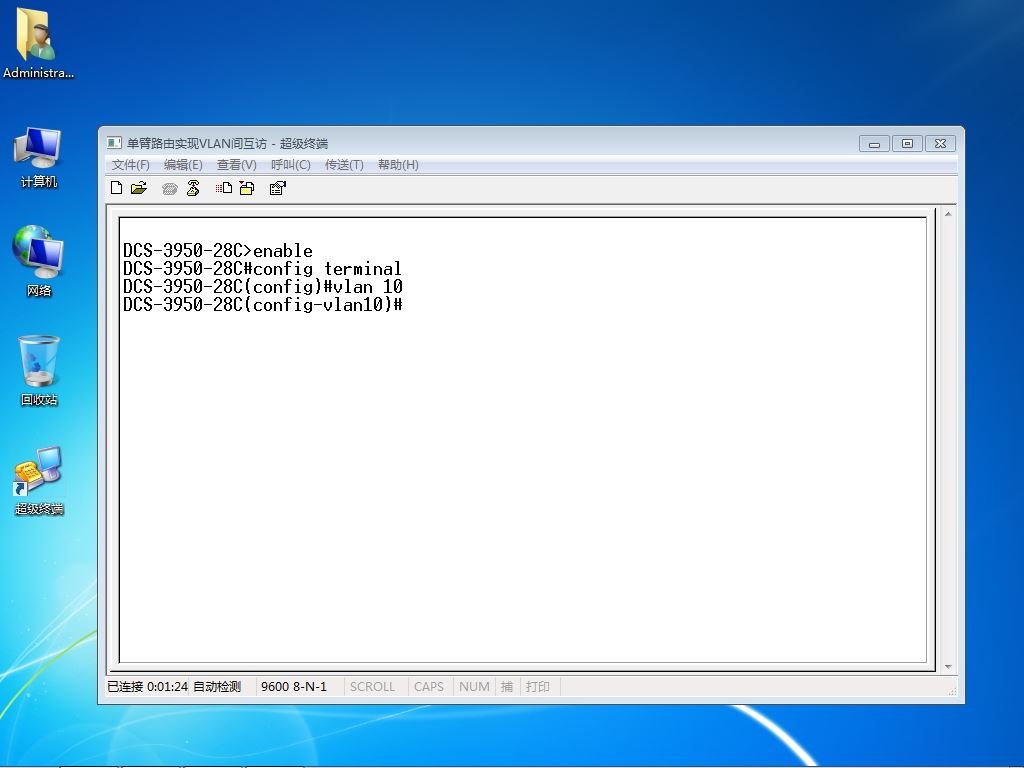Open the 查看(V) menu
The height and width of the screenshot is (768, 1024).
[x=236, y=165]
